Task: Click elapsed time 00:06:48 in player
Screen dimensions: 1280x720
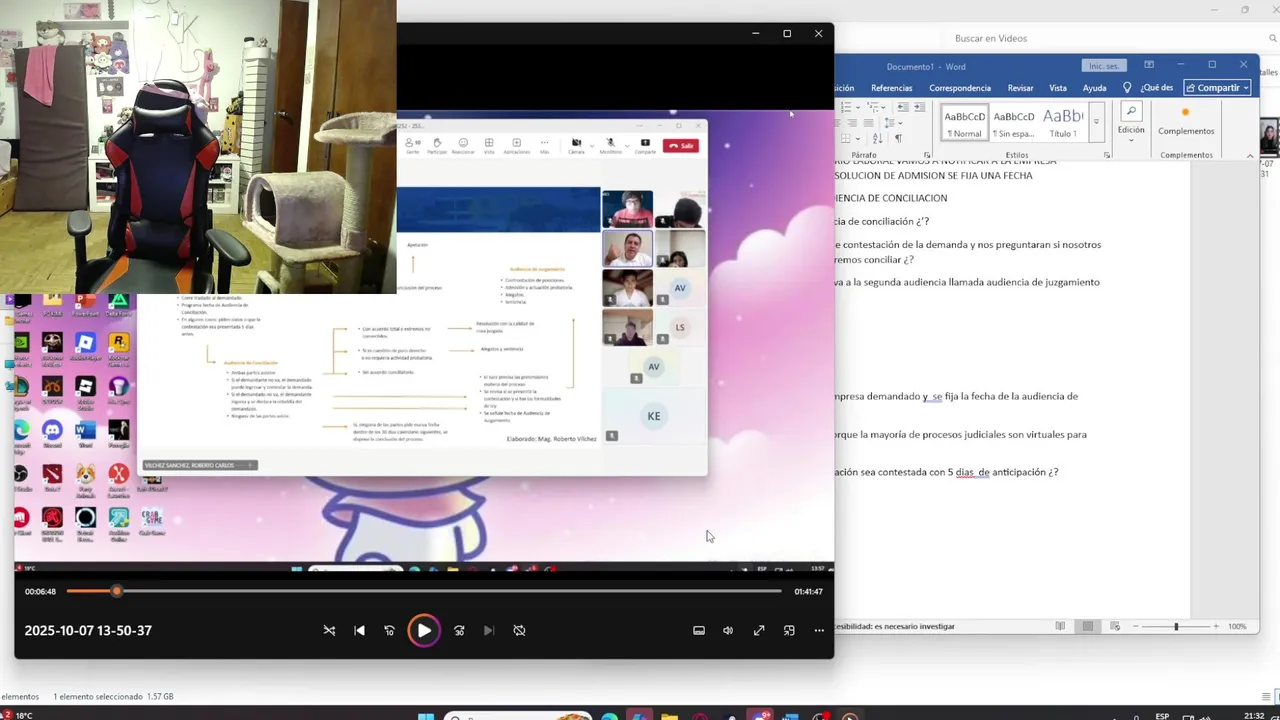Action: 41,592
